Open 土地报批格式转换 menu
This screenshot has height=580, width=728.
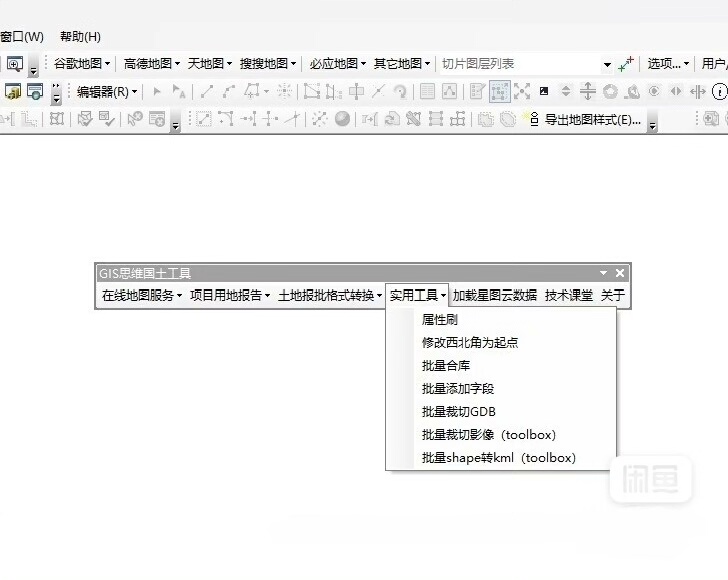point(330,295)
